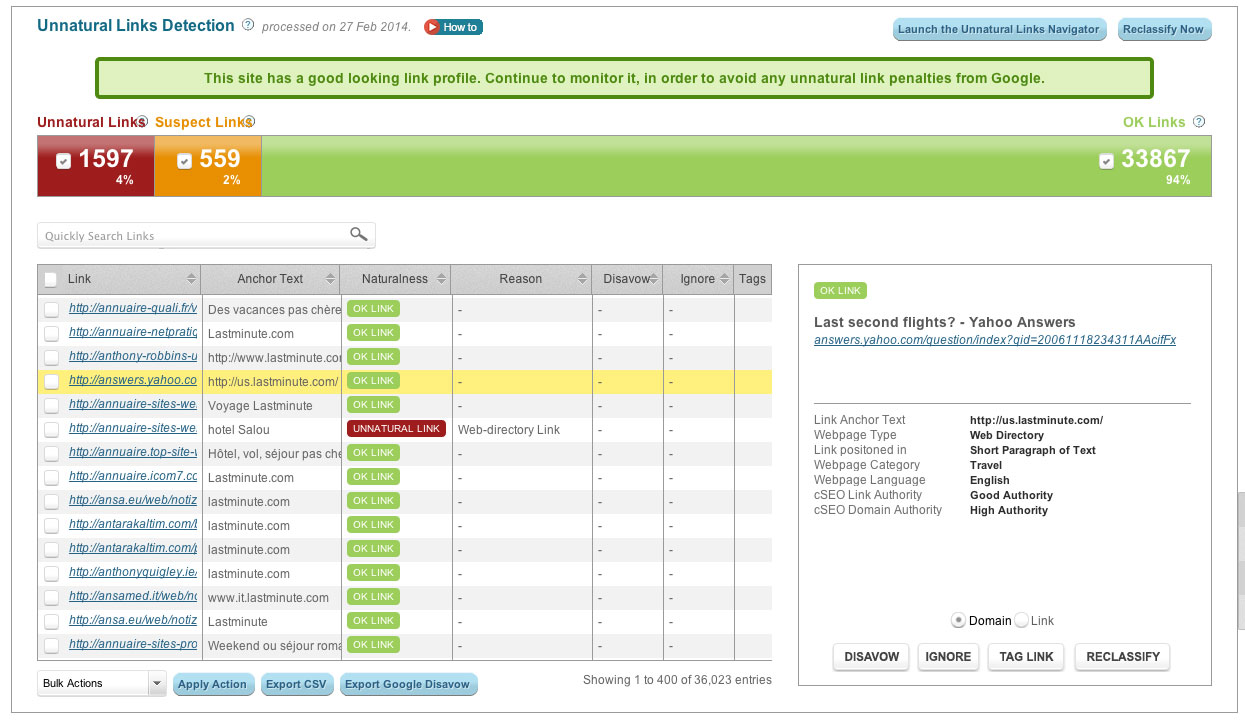This screenshot has height=722, width=1245.
Task: Click sort arrows on Anchor Text column
Action: point(329,279)
